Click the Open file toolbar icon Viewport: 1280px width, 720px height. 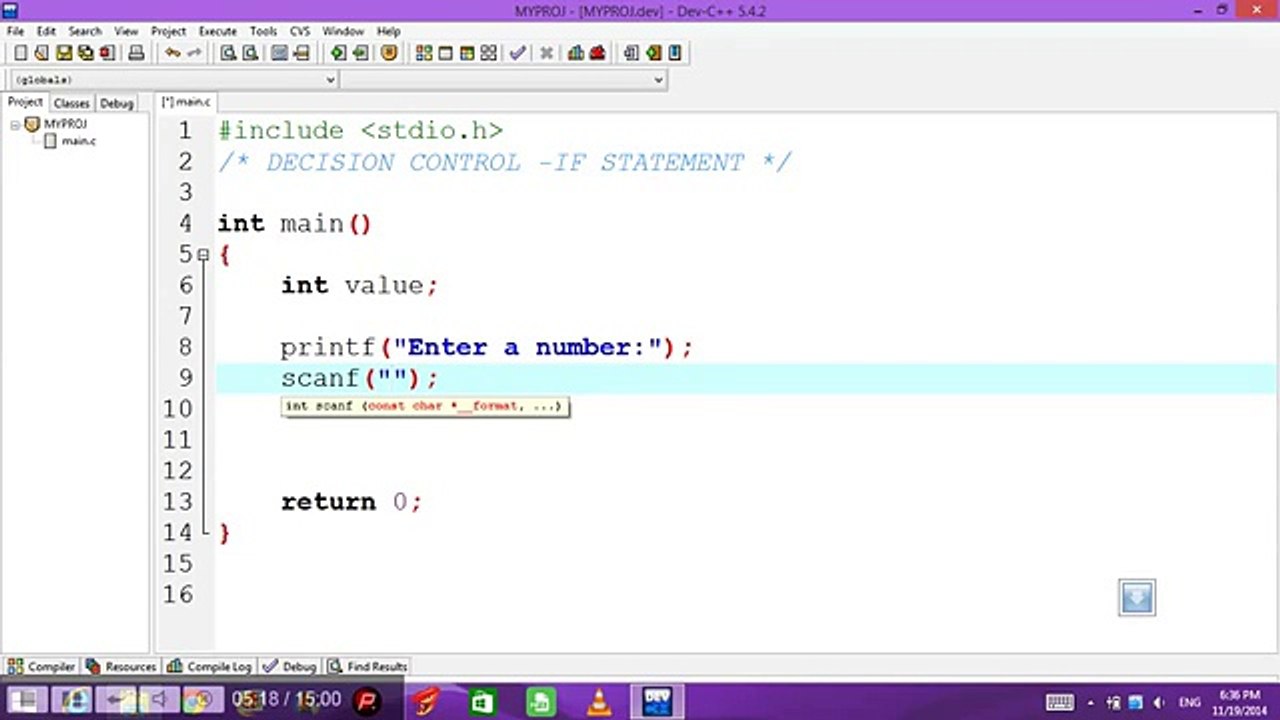(42, 53)
